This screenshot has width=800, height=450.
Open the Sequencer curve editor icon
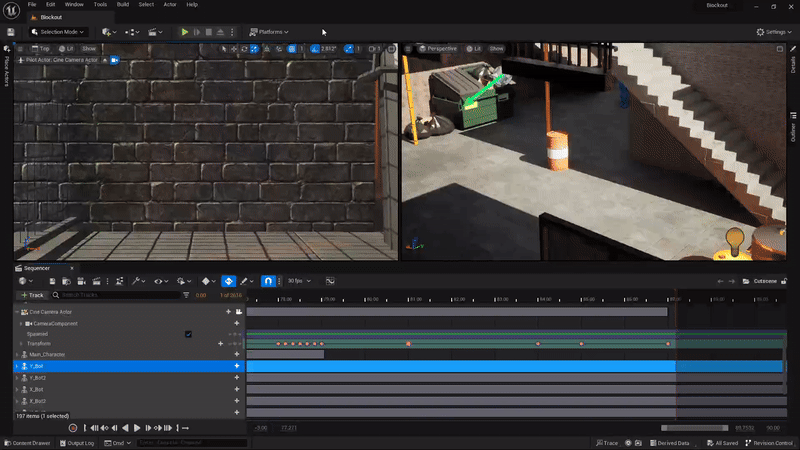click(x=329, y=282)
